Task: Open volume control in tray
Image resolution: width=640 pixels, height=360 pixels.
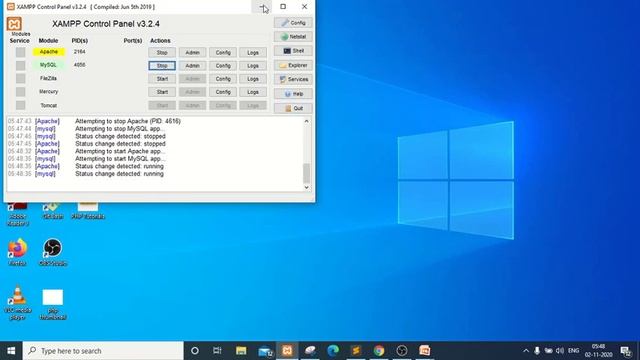Action: (560, 351)
